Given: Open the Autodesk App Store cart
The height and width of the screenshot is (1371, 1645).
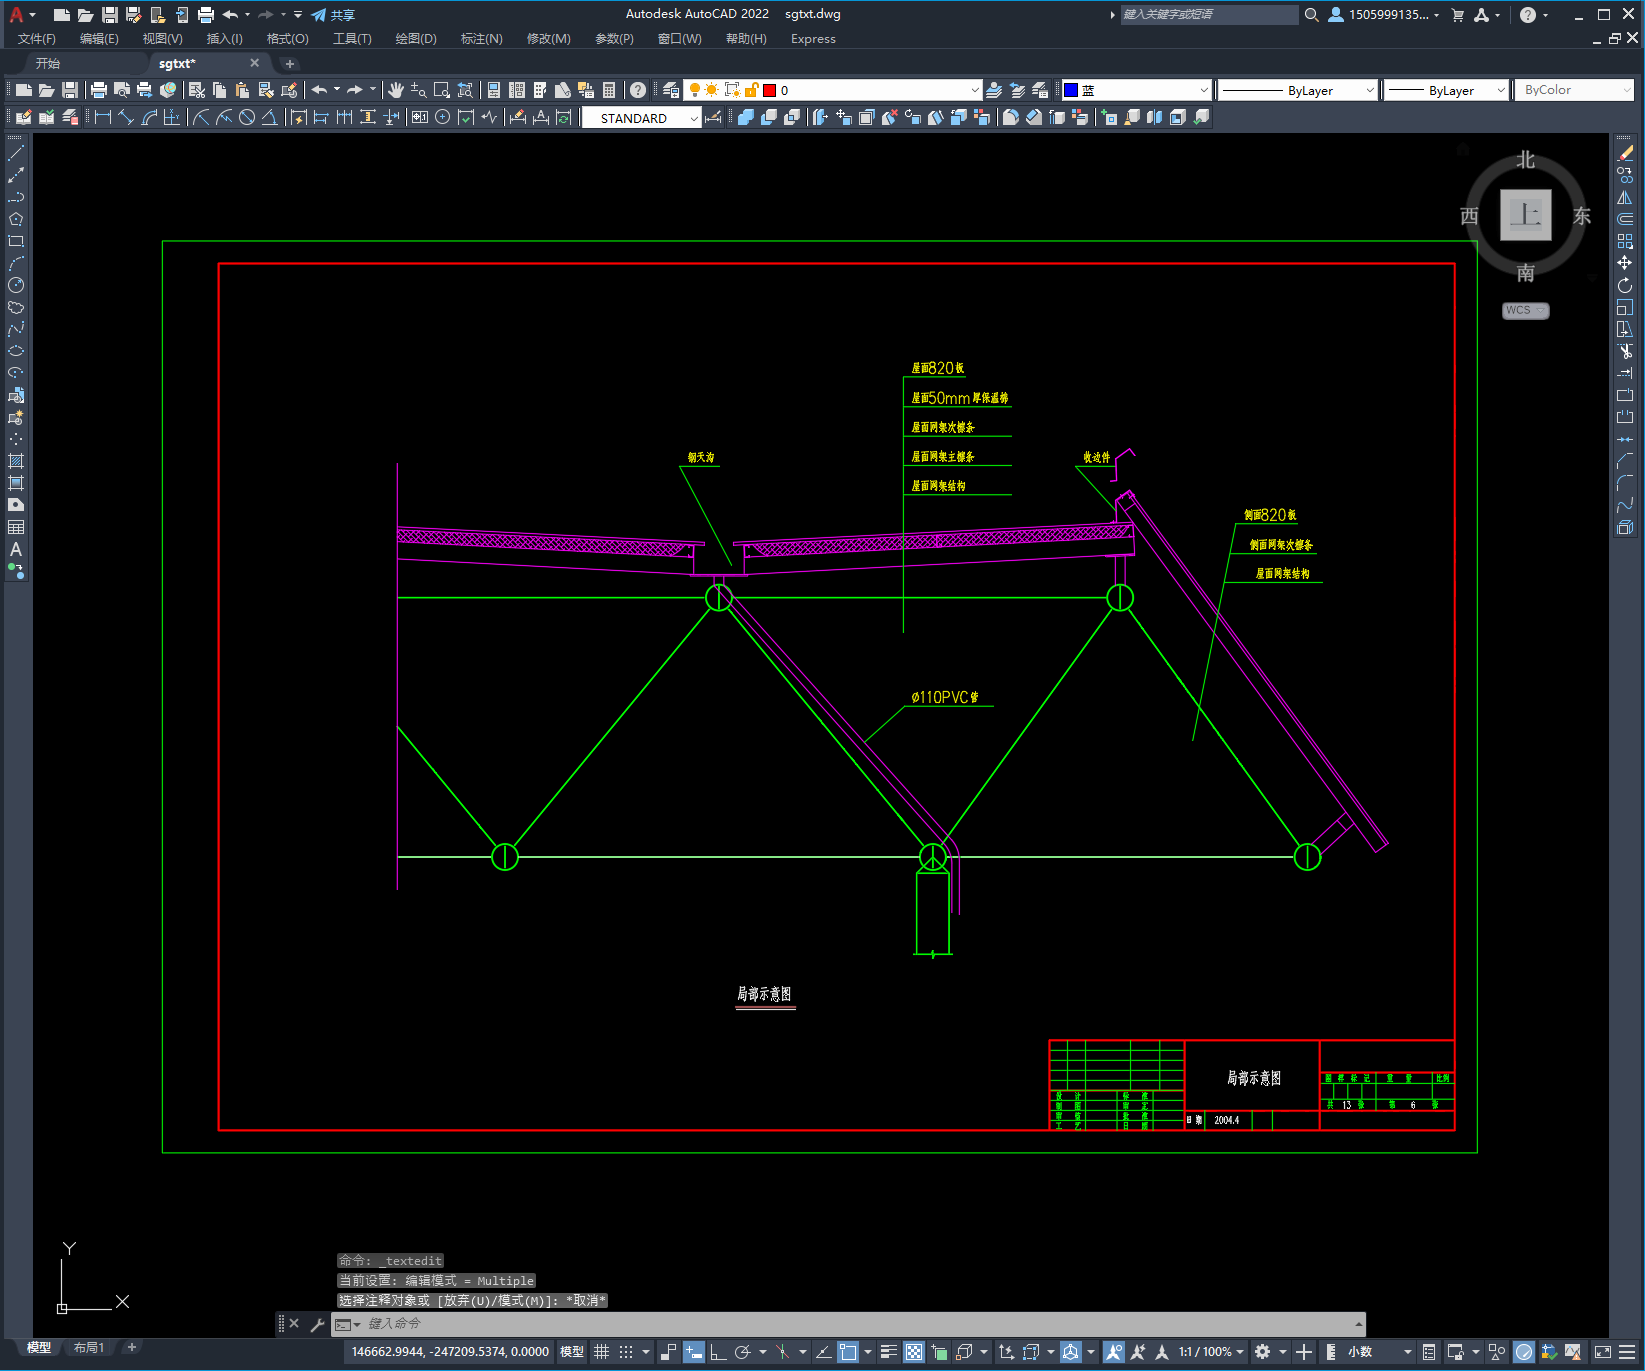Looking at the screenshot, I should point(1458,15).
